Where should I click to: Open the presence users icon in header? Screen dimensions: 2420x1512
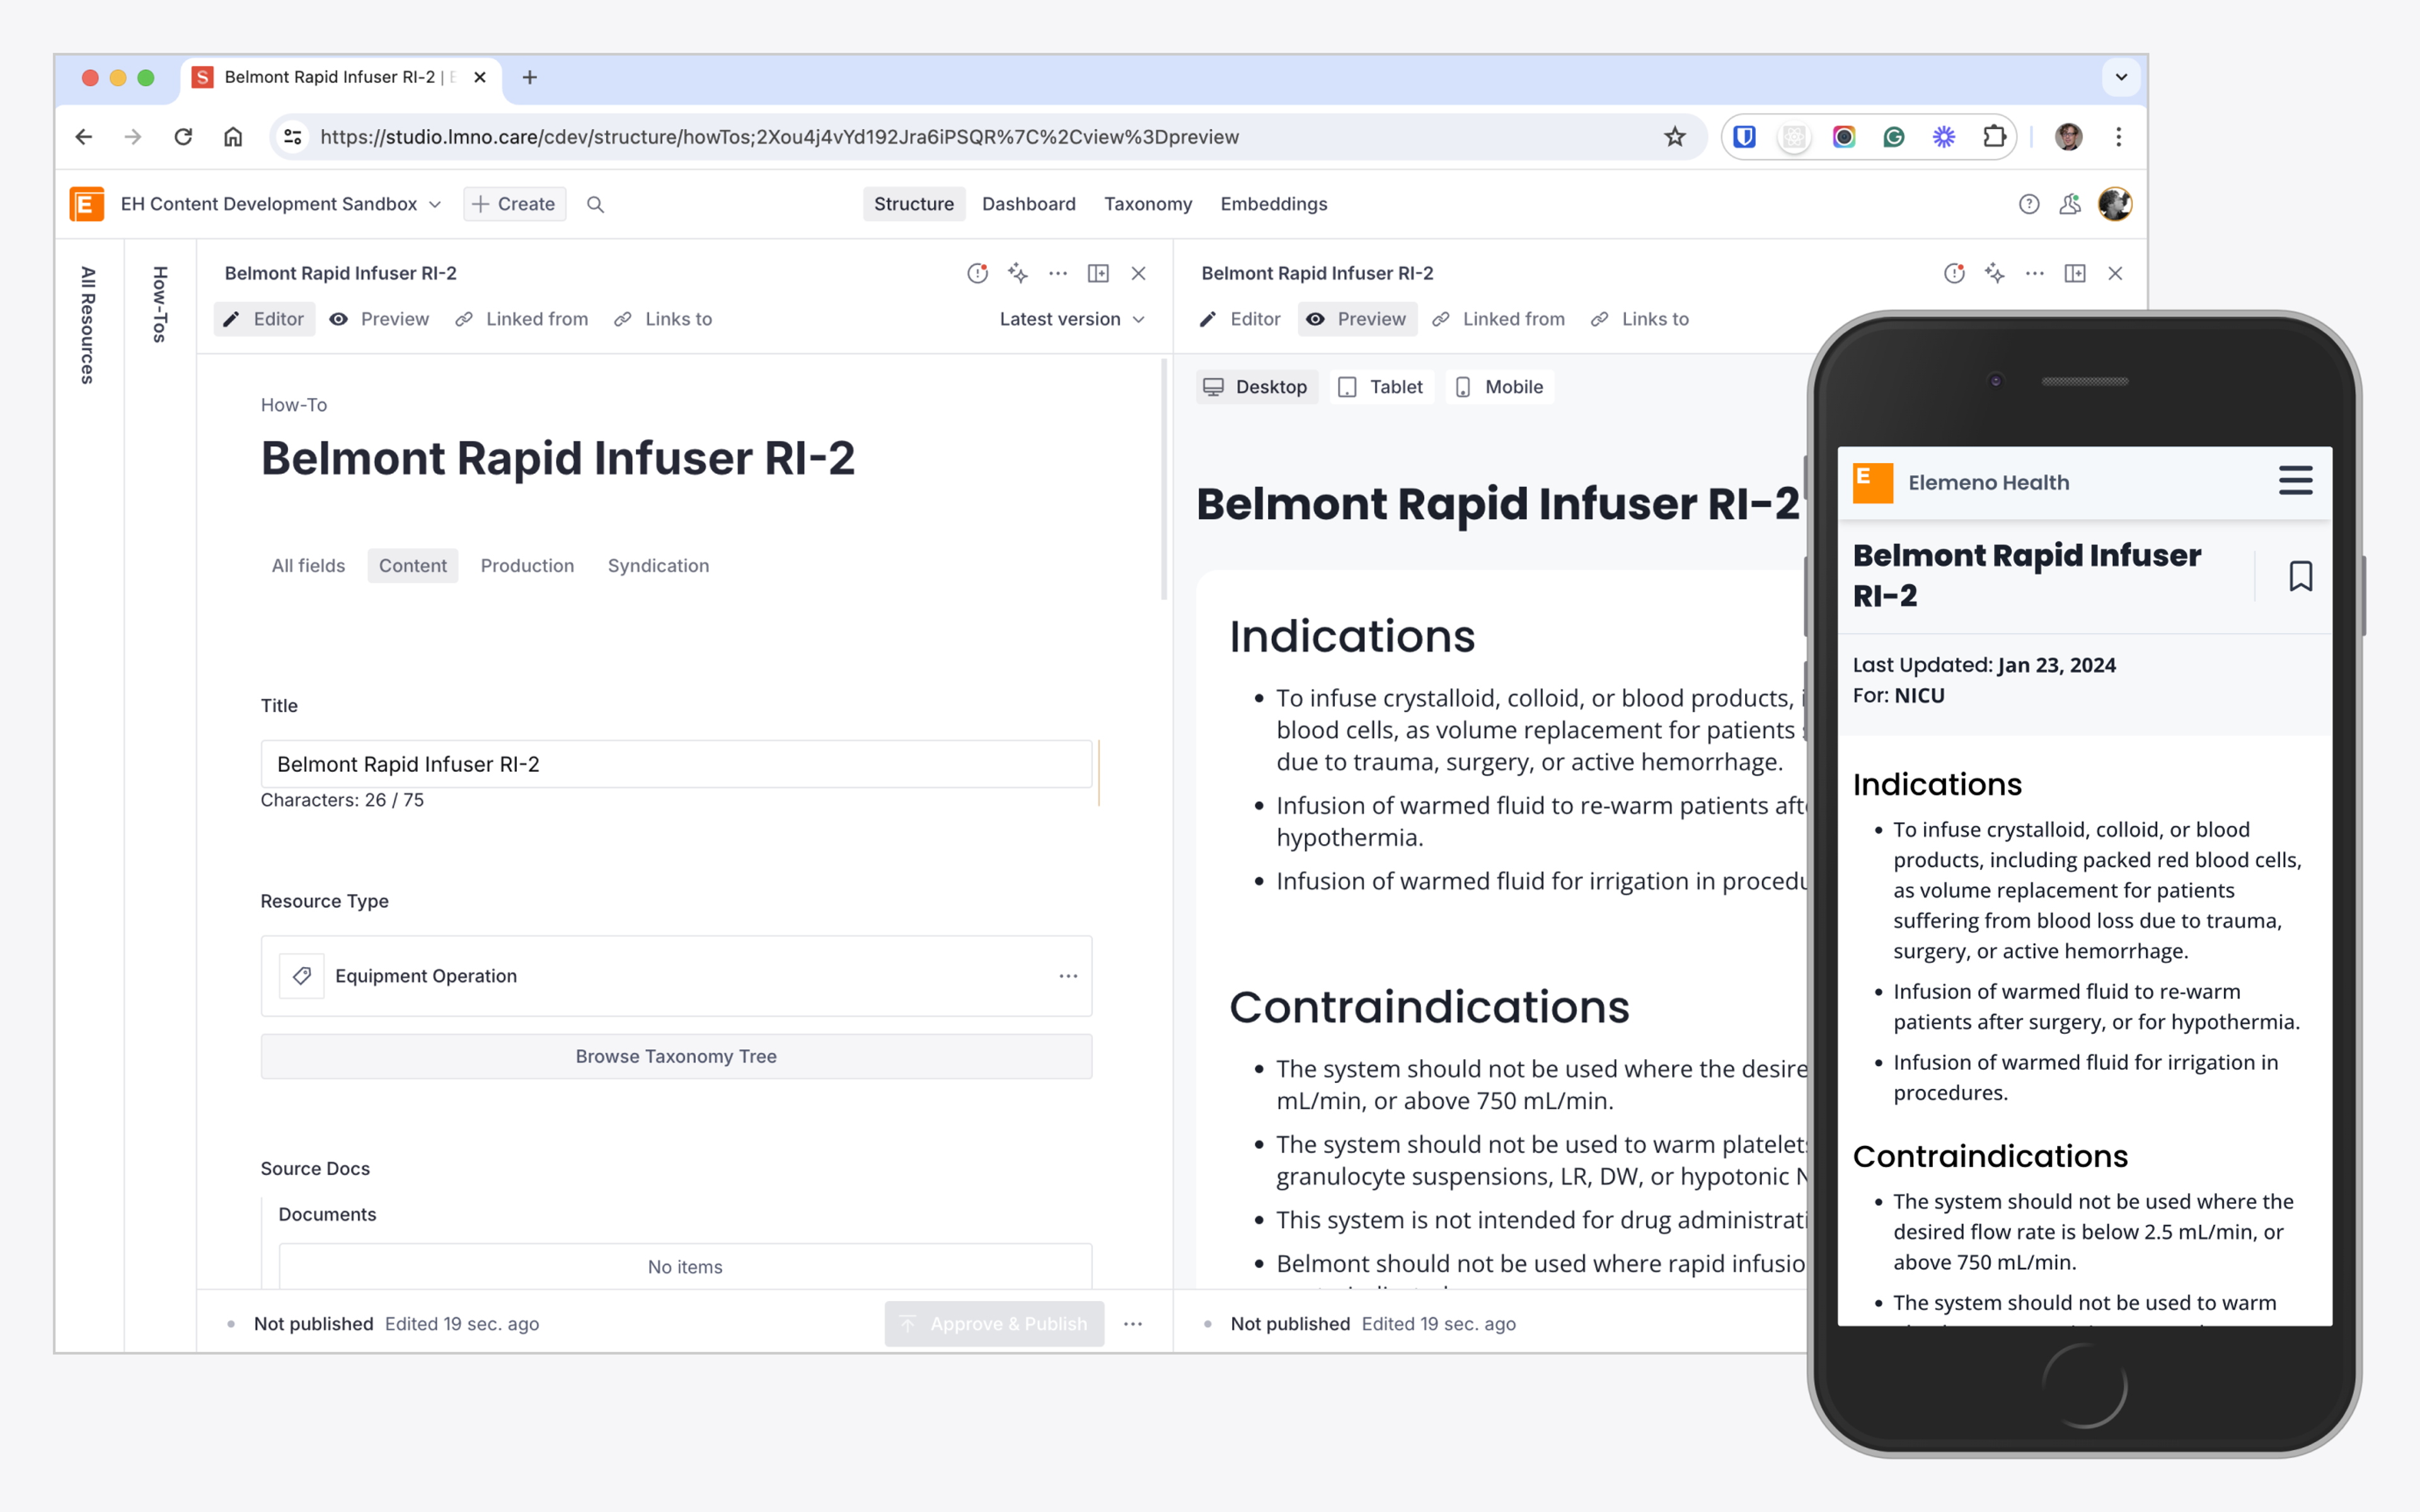click(x=2070, y=204)
